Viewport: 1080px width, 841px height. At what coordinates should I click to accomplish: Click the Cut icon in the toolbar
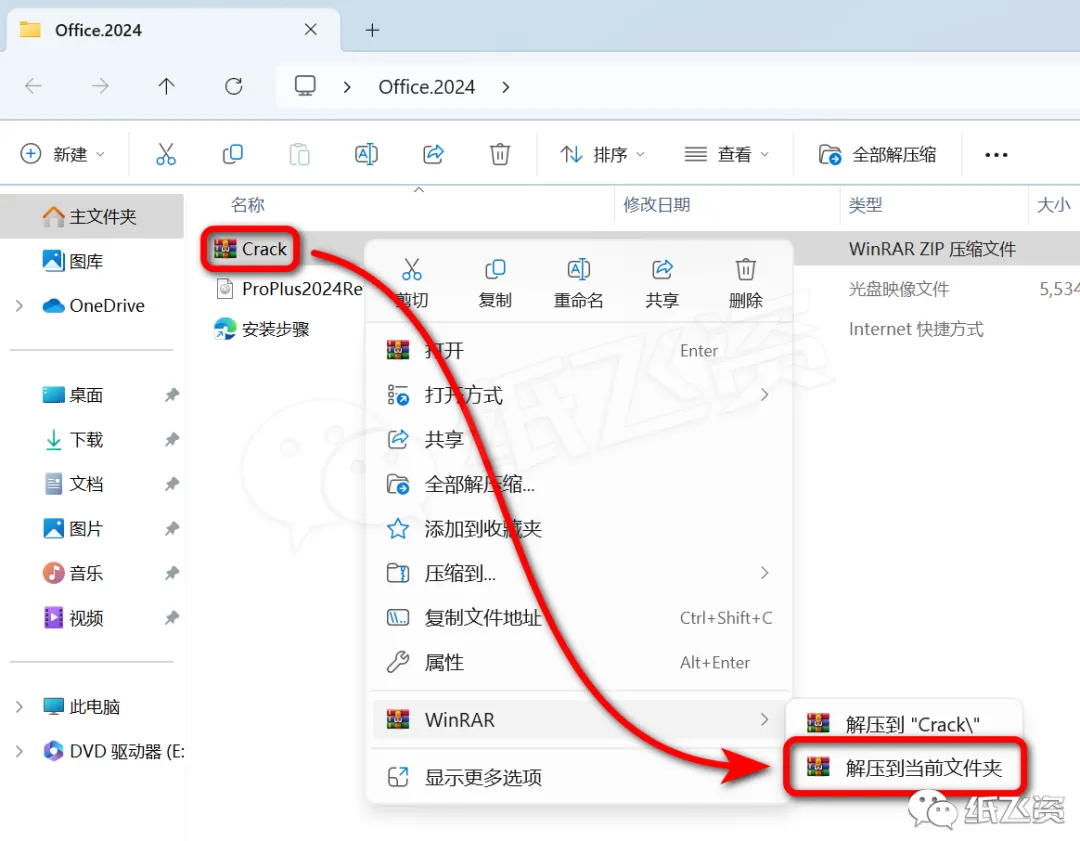click(x=165, y=154)
